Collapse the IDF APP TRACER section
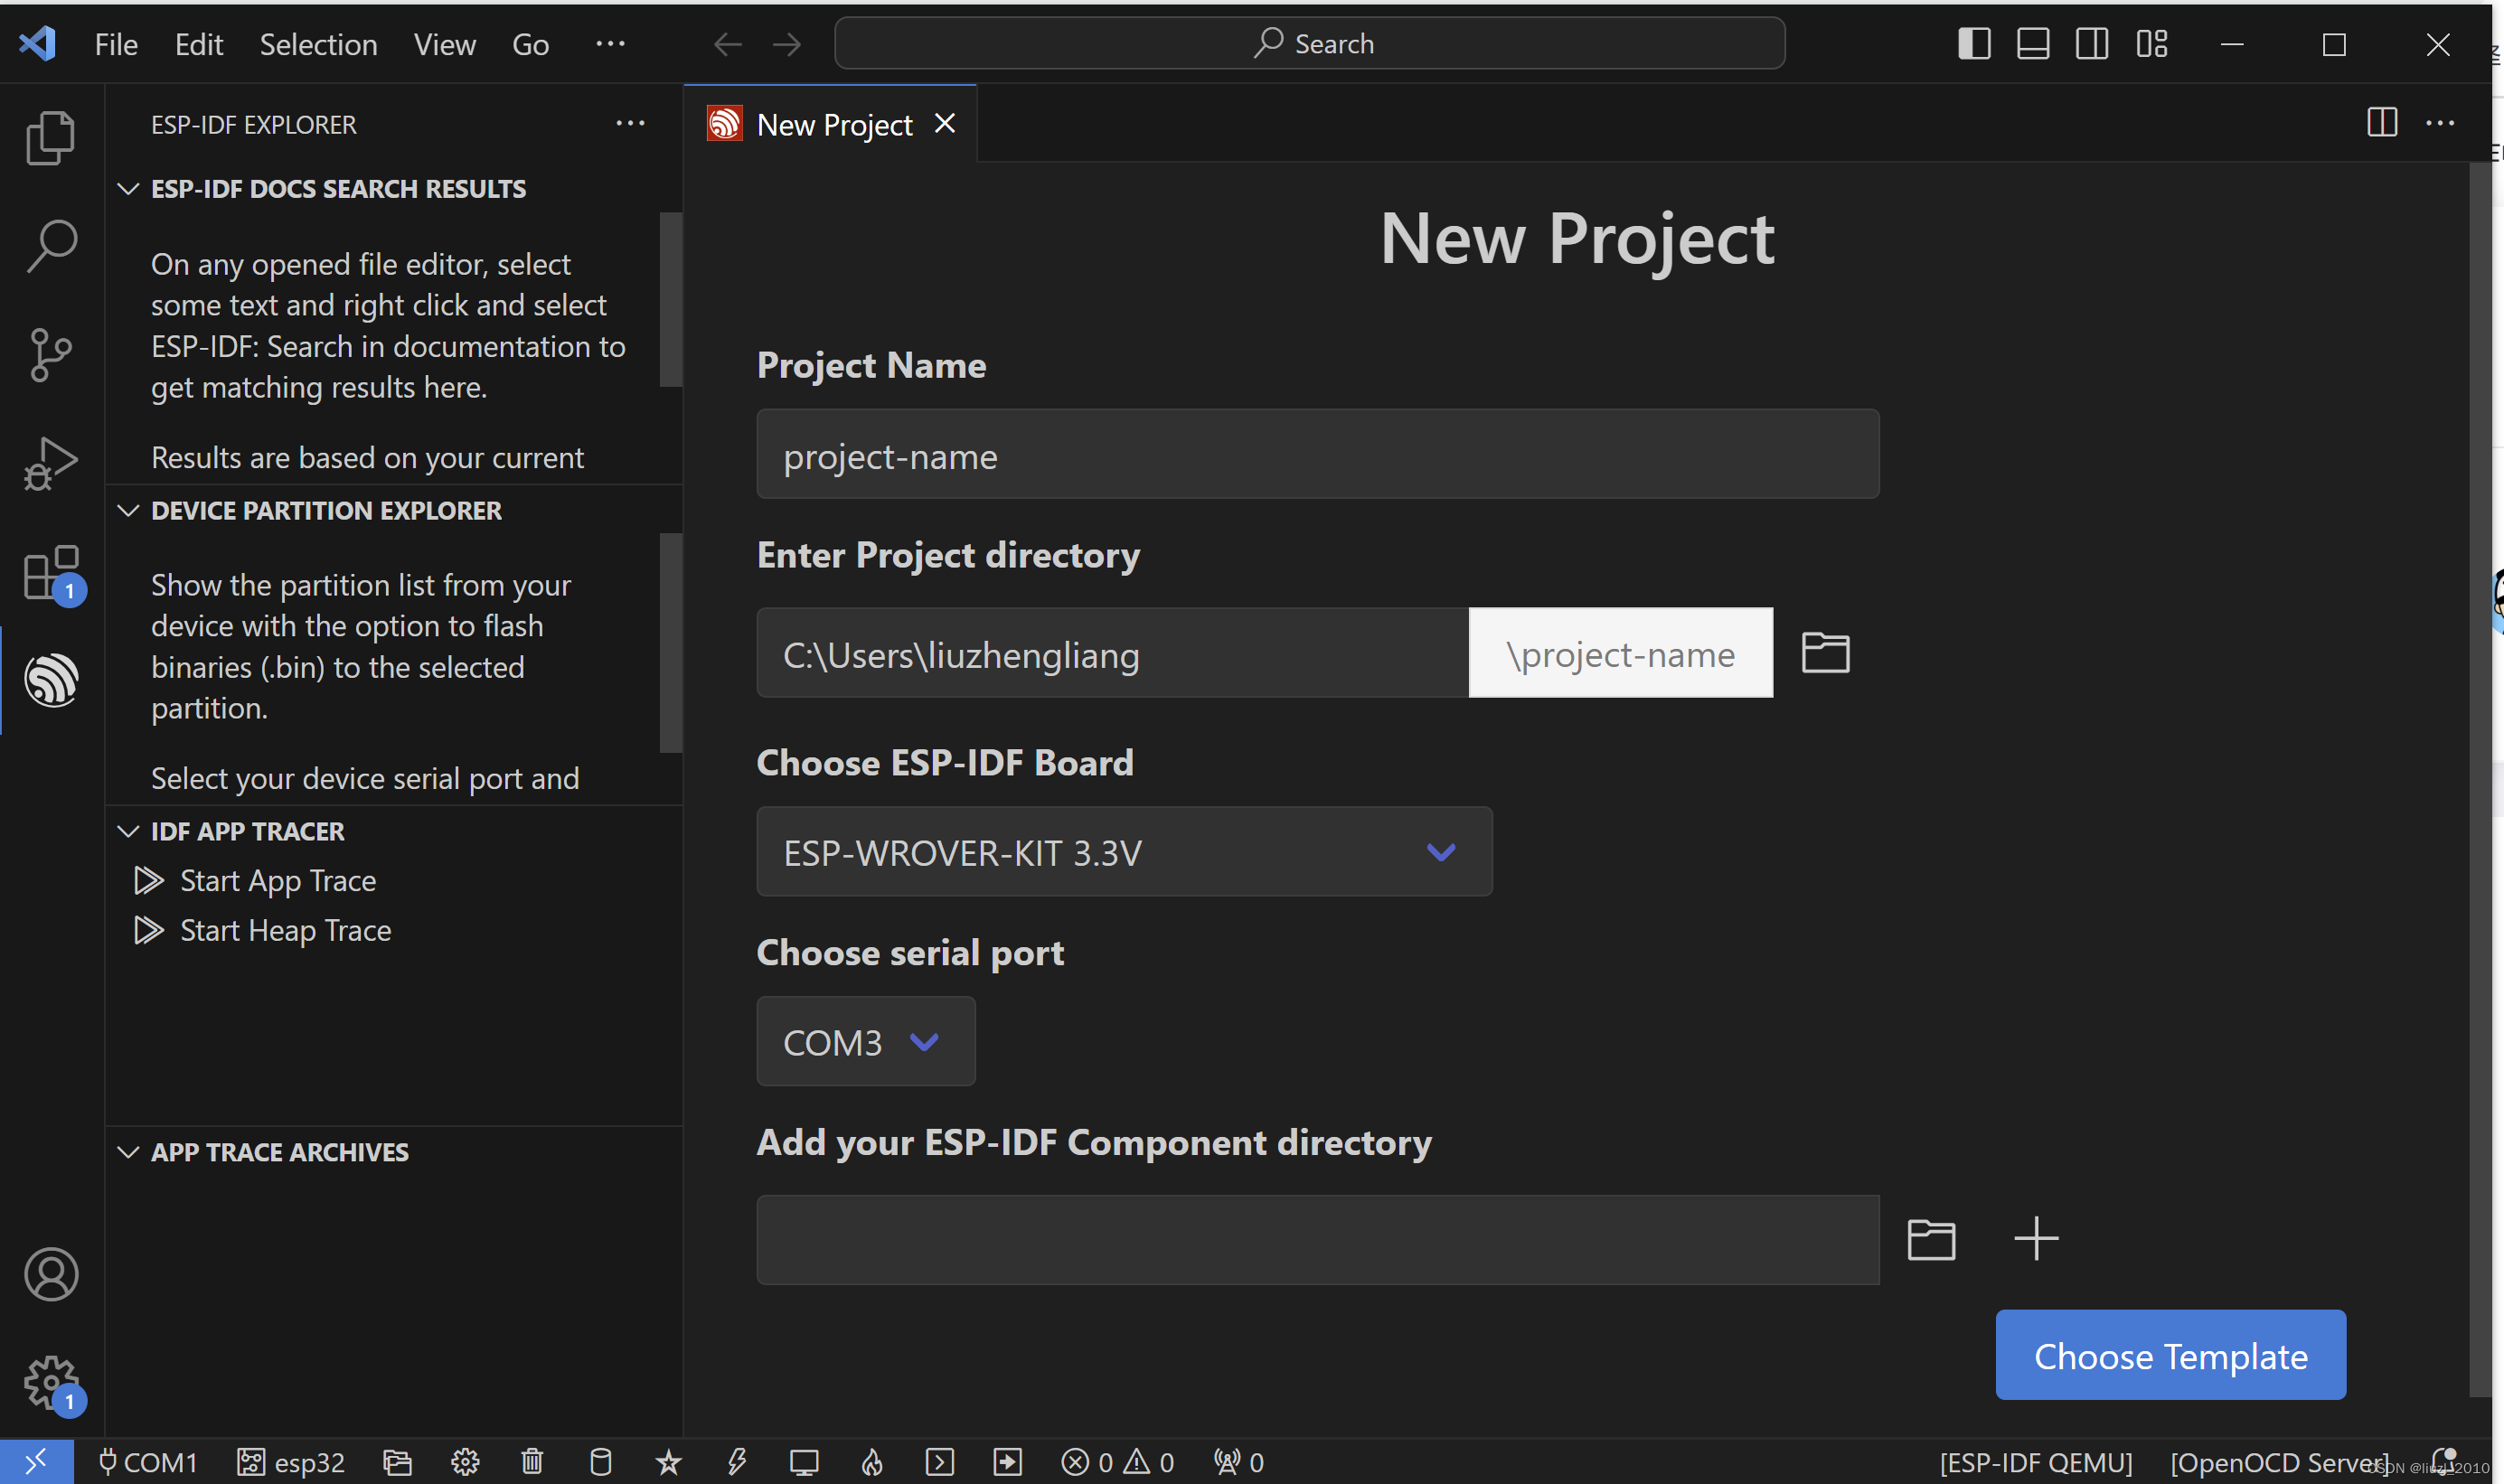 [x=129, y=831]
